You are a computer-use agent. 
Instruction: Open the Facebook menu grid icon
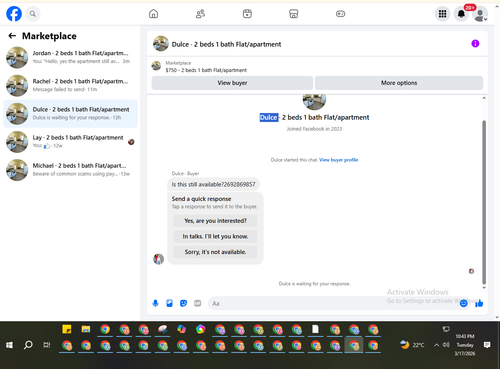[x=442, y=14]
